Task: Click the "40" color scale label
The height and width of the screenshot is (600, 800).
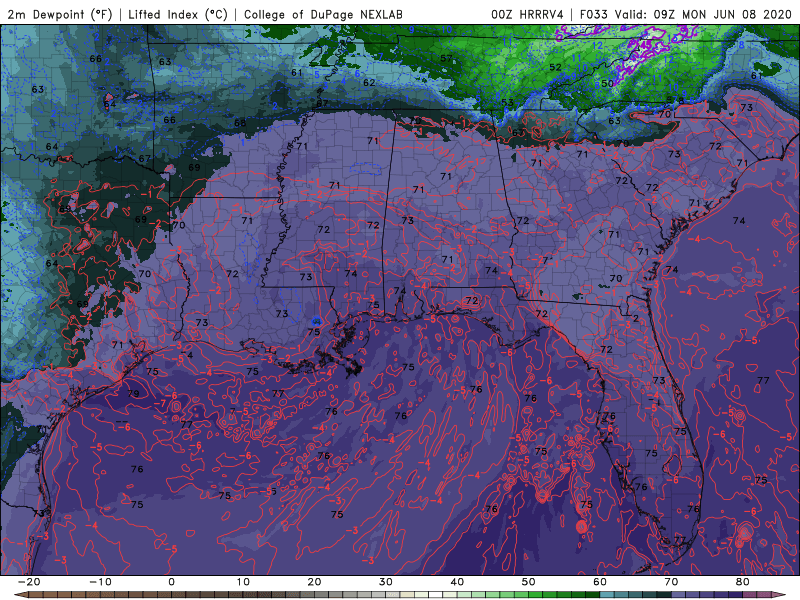Action: click(457, 582)
